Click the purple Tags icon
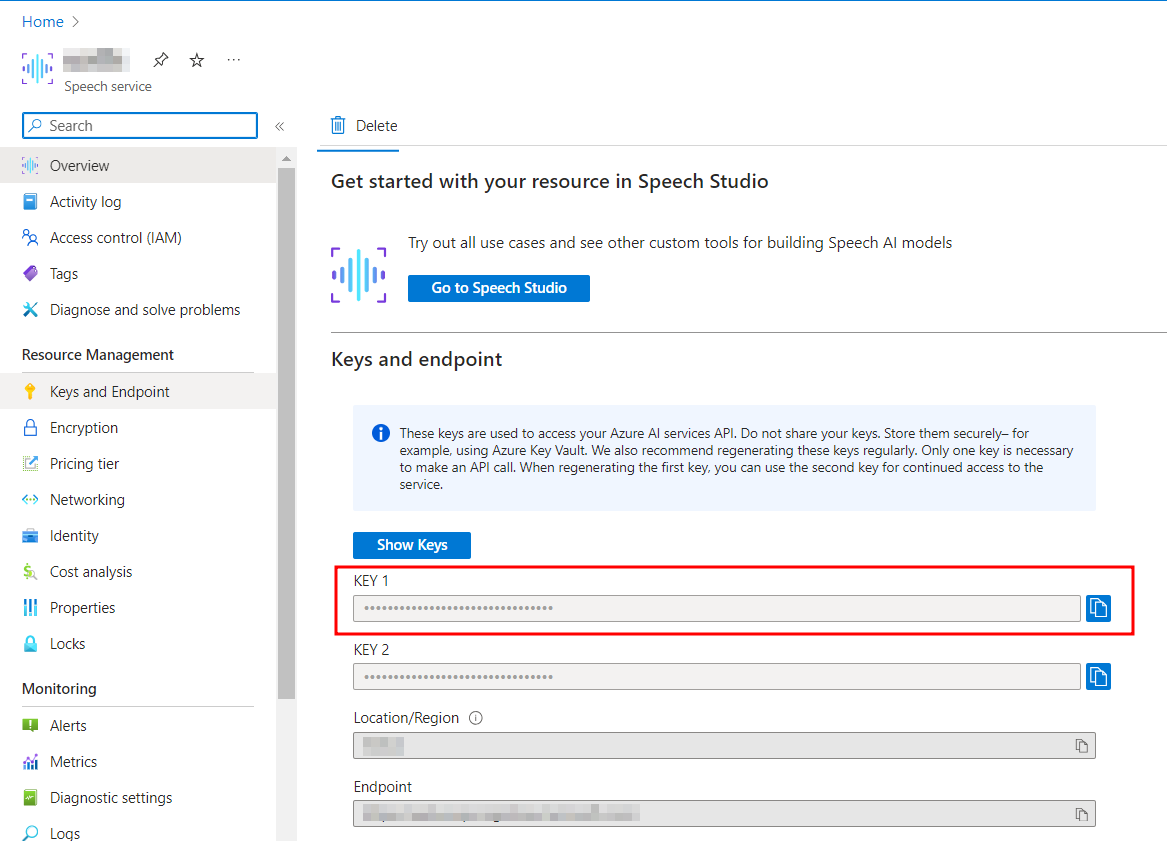This screenshot has width=1167, height=841. click(x=31, y=274)
